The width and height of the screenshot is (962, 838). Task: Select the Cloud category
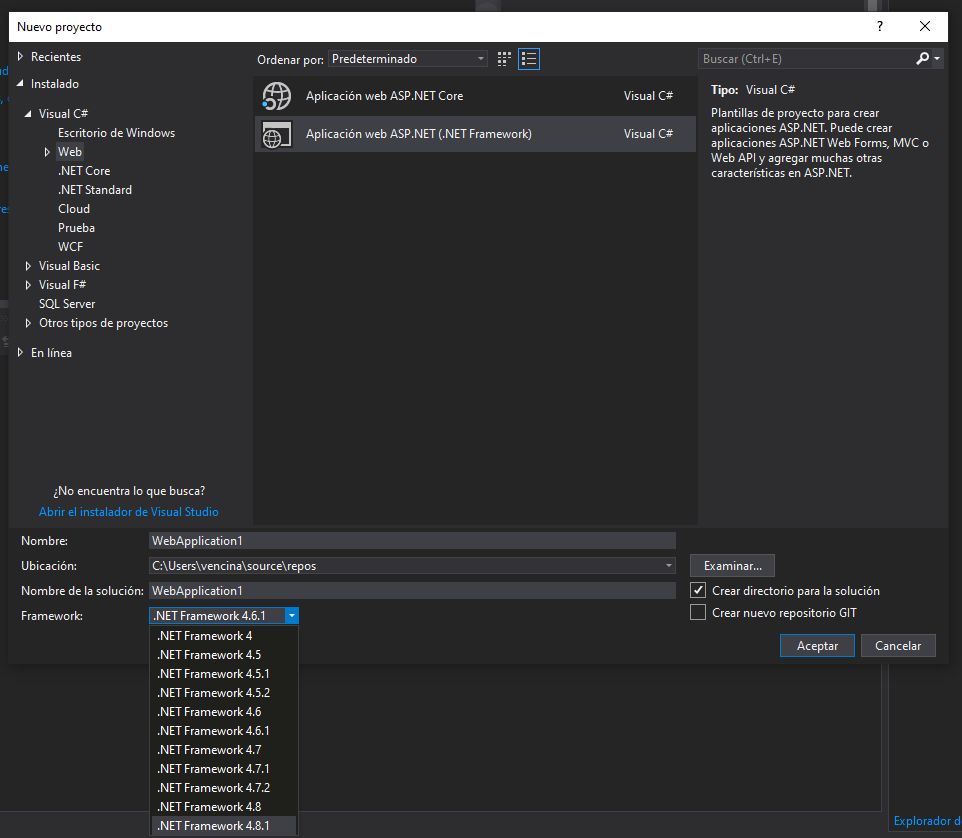74,209
